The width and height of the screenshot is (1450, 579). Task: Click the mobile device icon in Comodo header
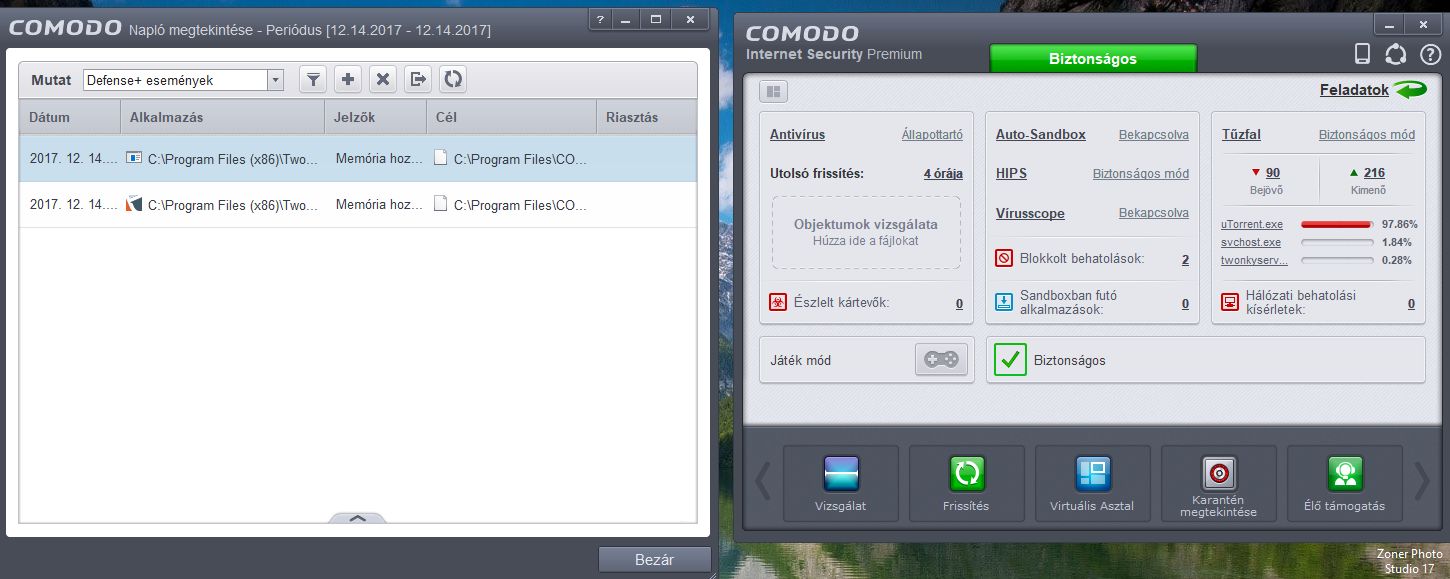pos(1361,54)
